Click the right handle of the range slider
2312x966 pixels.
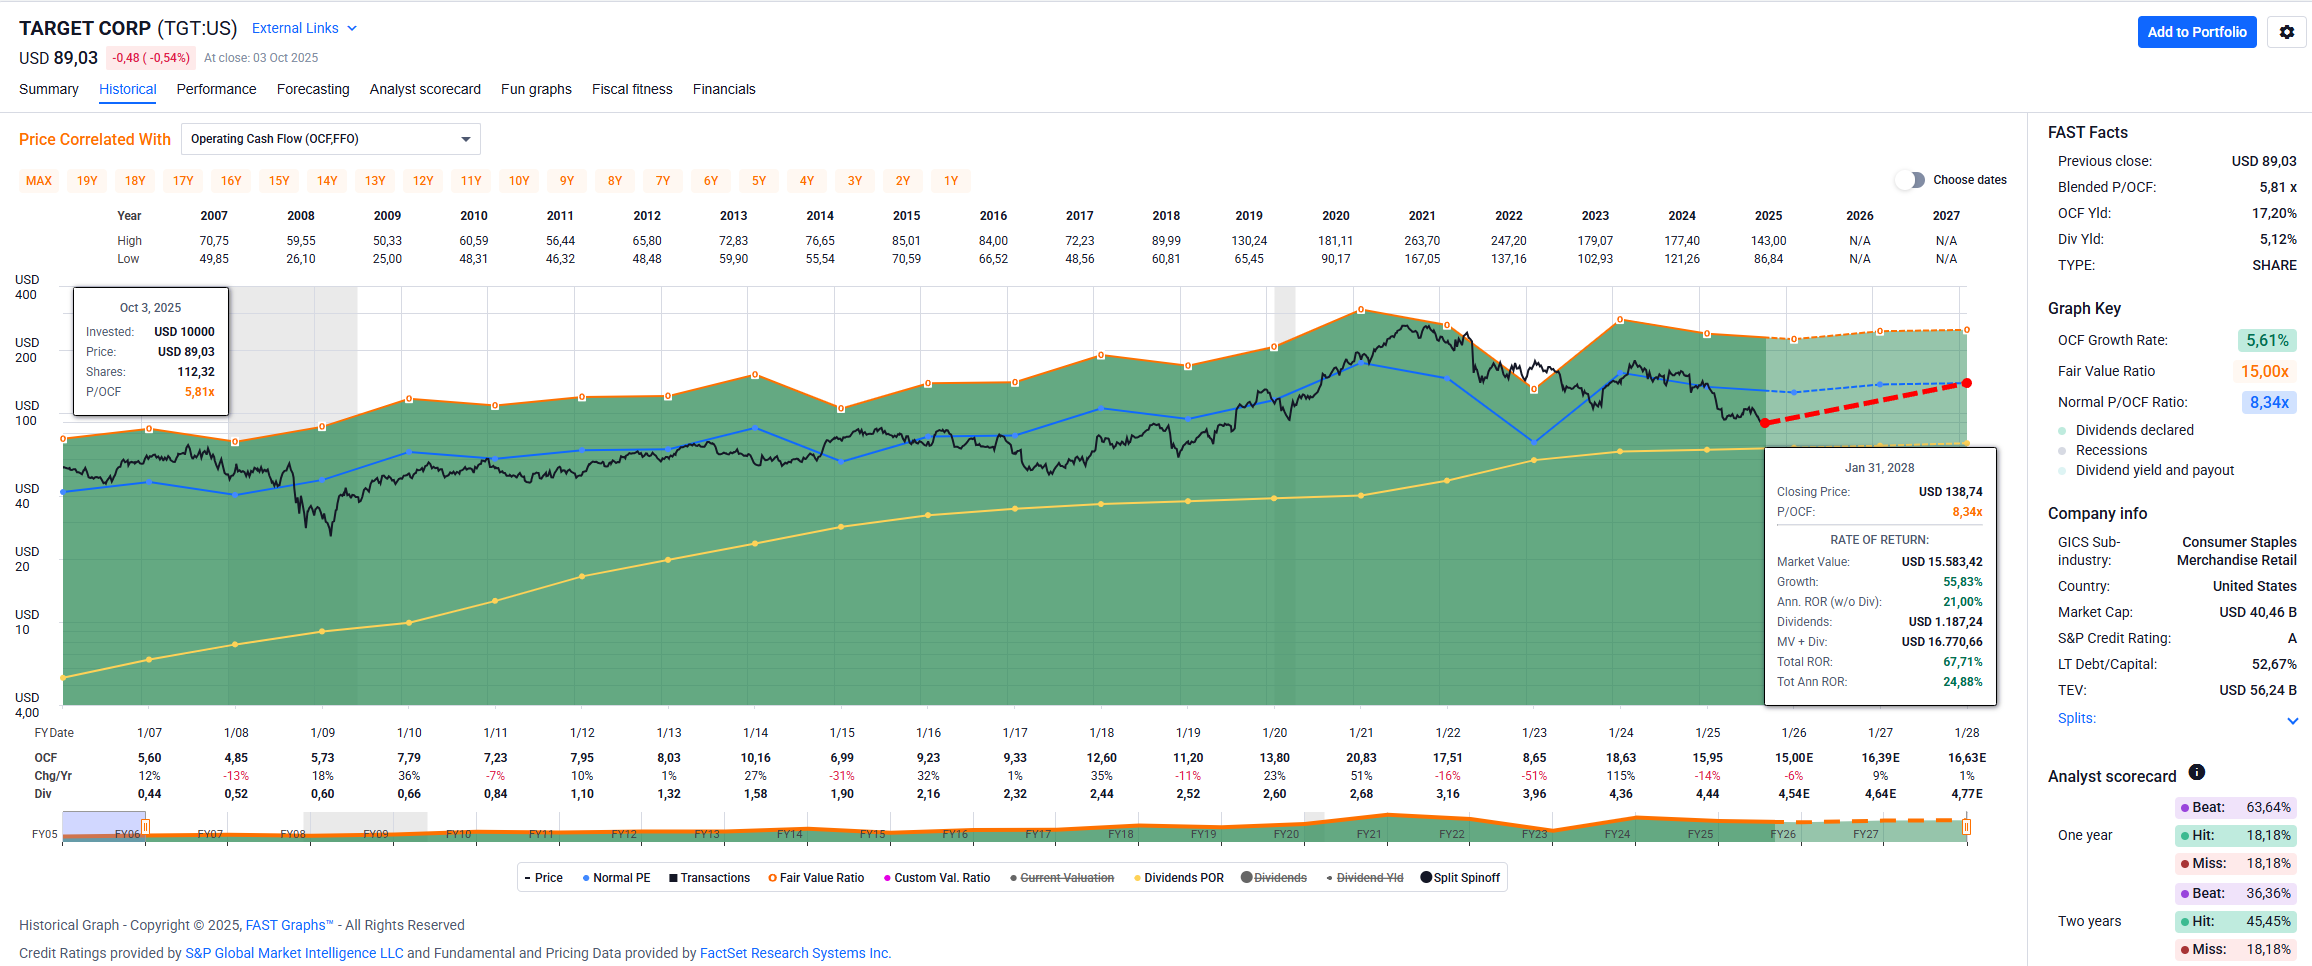[1966, 827]
